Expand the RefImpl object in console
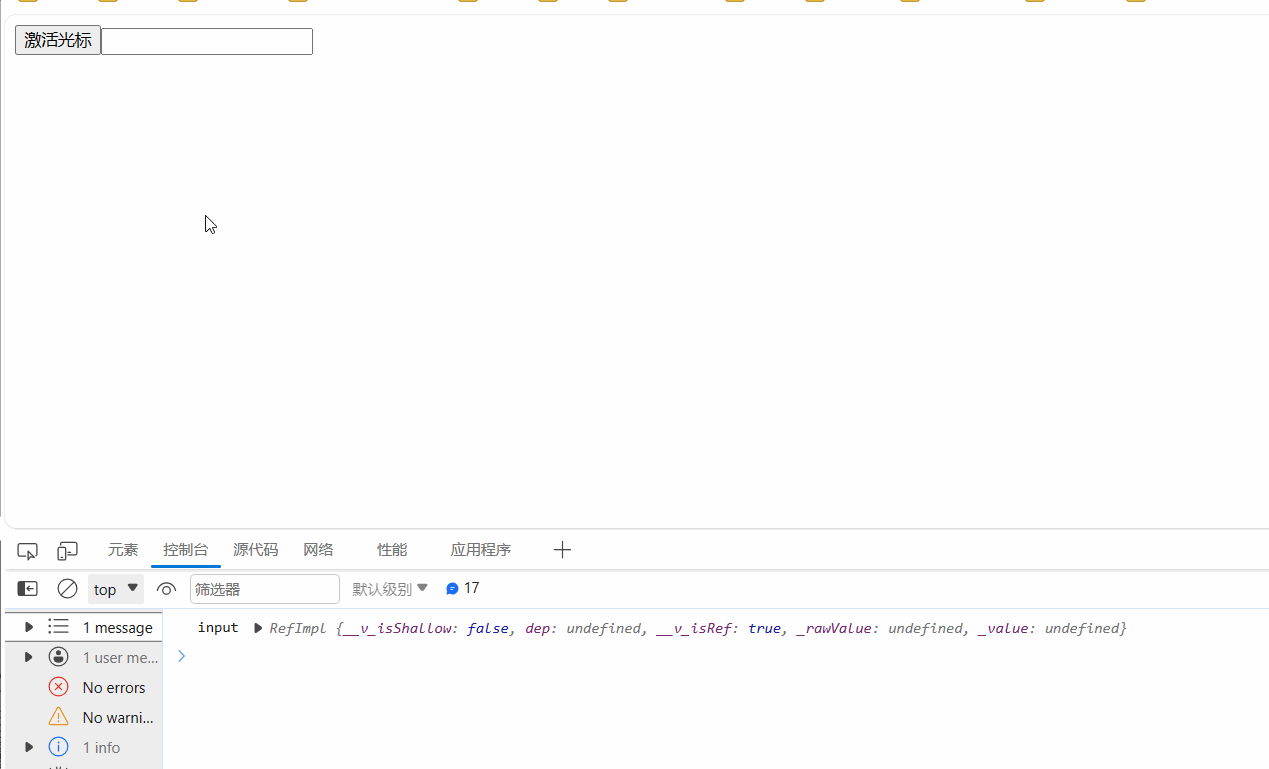1269x769 pixels. coord(258,627)
